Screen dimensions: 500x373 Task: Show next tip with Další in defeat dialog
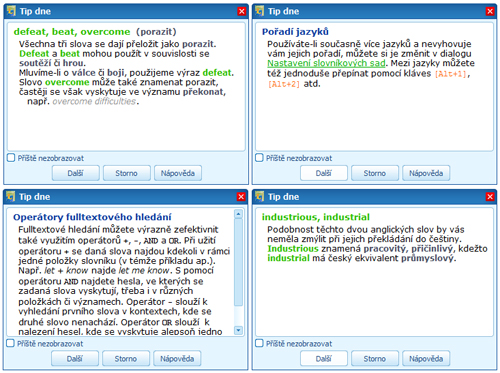pyautogui.click(x=76, y=173)
